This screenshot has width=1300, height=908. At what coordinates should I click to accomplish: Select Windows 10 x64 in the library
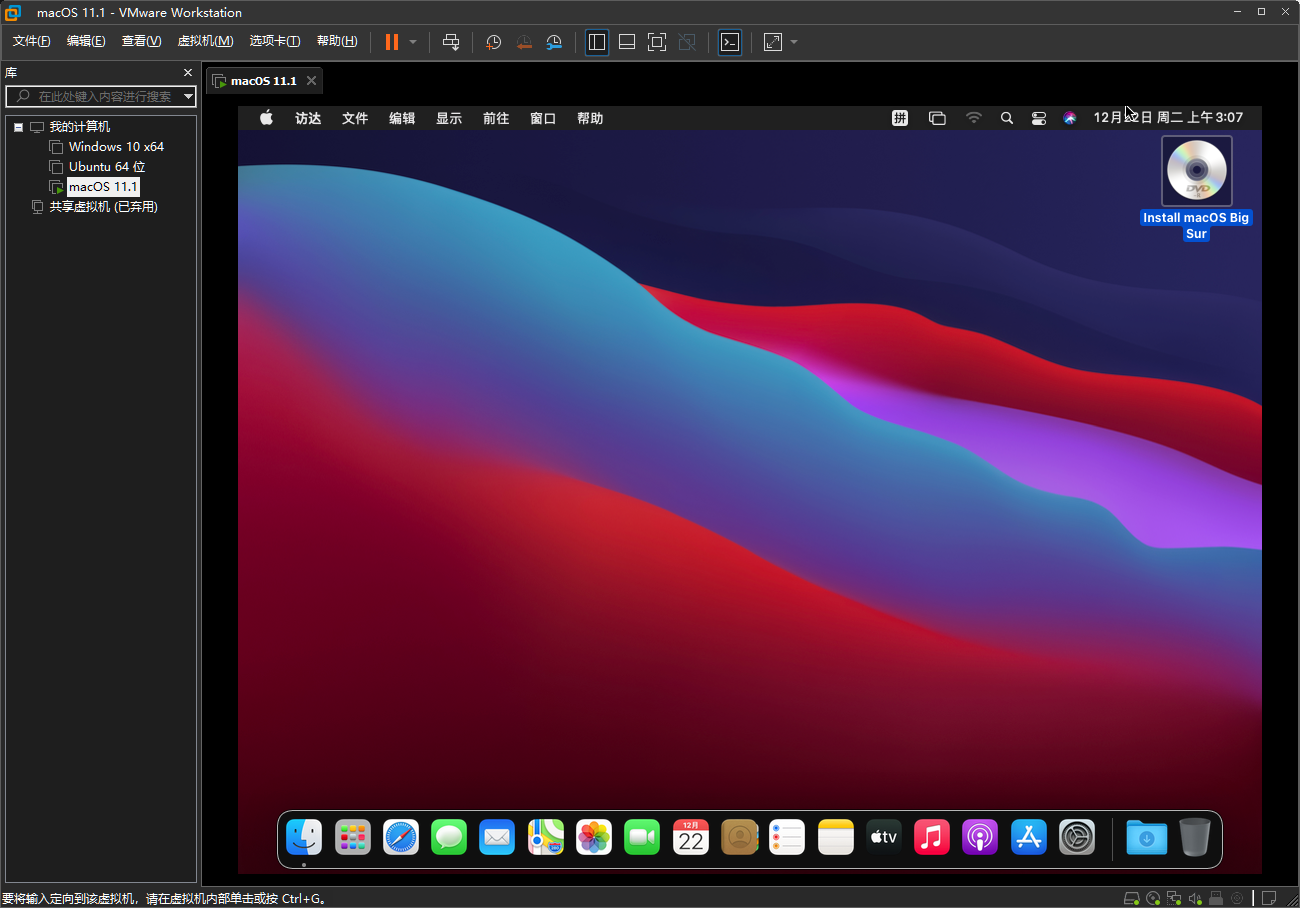[x=116, y=147]
